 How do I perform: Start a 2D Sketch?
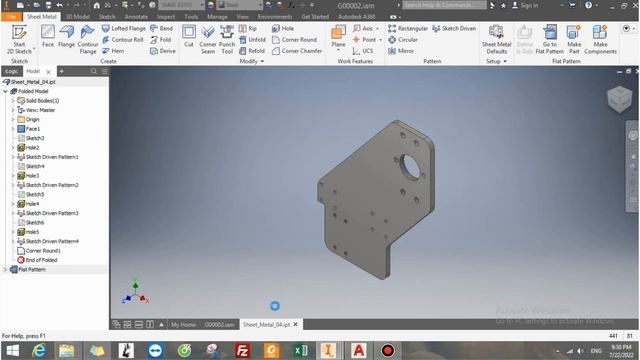coord(19,39)
